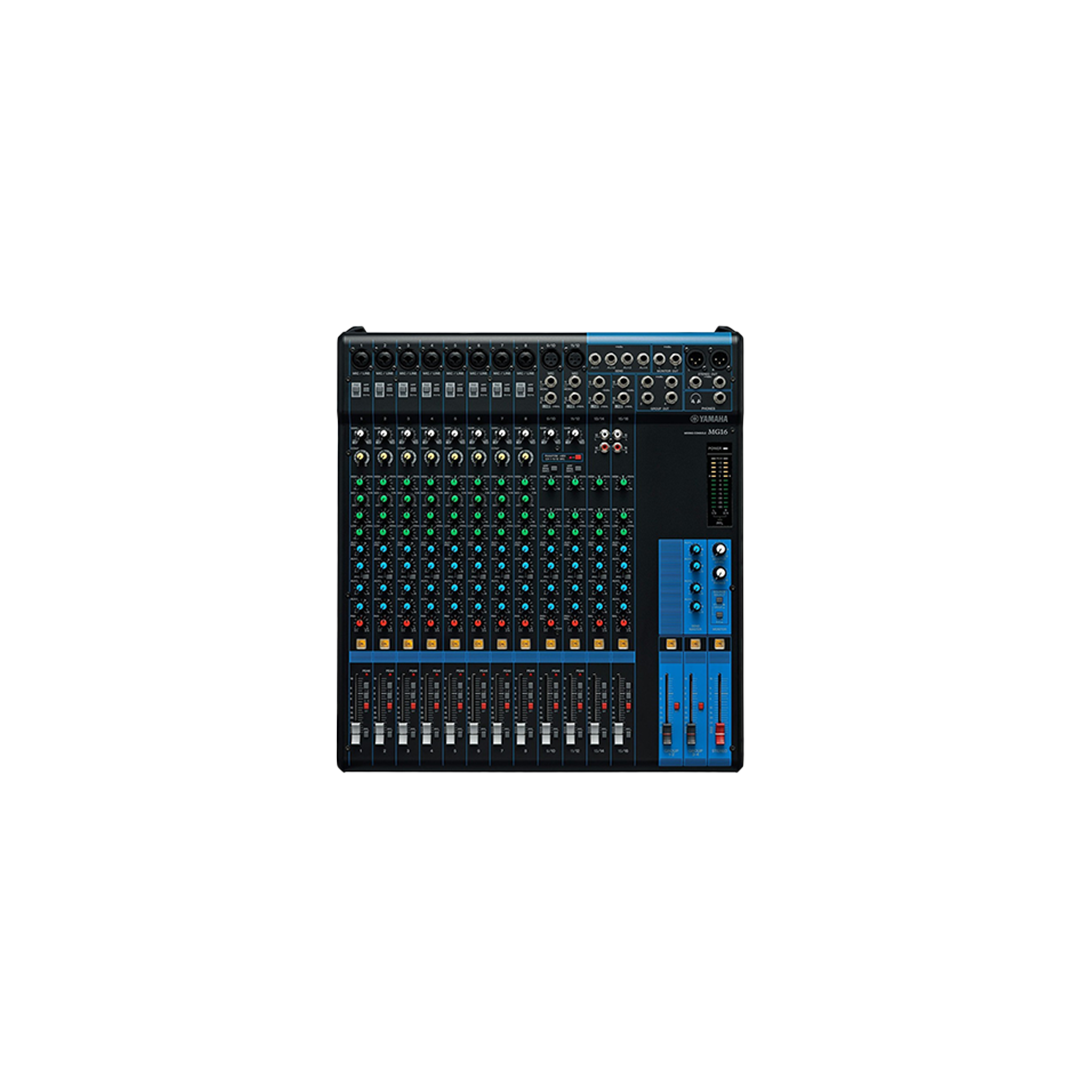Click the upper line input jack on channel 9/10
Image resolution: width=1080 pixels, height=1080 pixels.
[550, 381]
